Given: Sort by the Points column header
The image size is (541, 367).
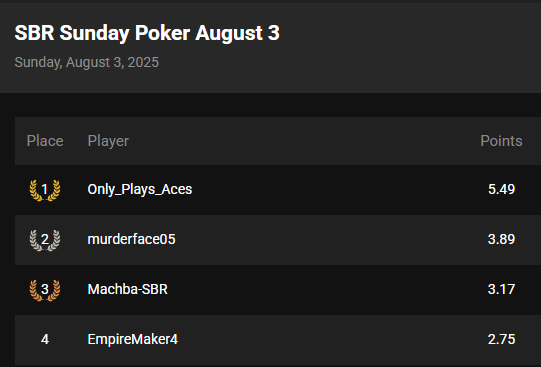Looking at the screenshot, I should coord(501,141).
